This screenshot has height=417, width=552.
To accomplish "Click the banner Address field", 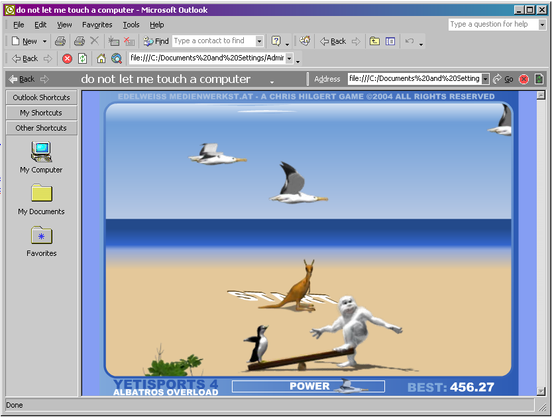I will (x=415, y=79).
